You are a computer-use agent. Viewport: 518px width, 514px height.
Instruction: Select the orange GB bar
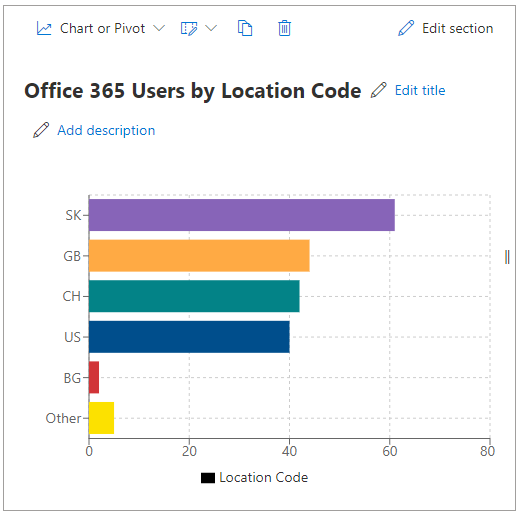pyautogui.click(x=199, y=256)
